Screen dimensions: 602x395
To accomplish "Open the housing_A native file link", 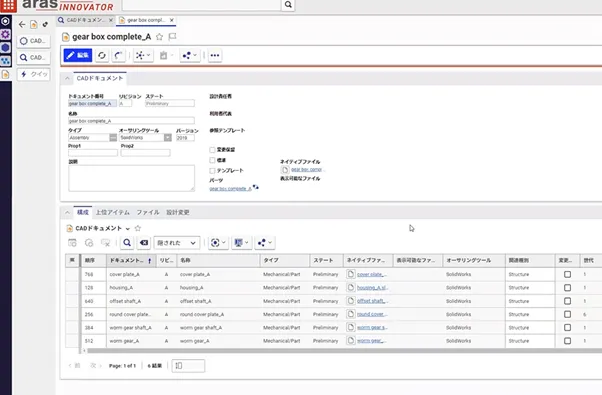I will click(x=371, y=288).
